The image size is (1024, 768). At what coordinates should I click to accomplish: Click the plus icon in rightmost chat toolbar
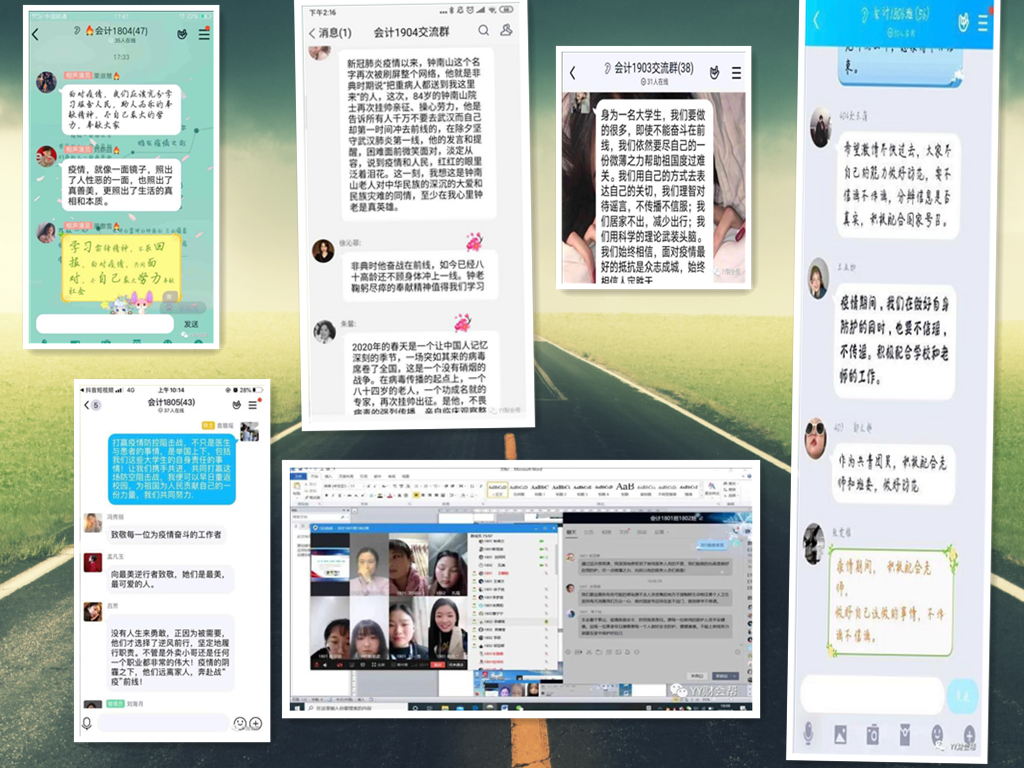pyautogui.click(x=968, y=735)
